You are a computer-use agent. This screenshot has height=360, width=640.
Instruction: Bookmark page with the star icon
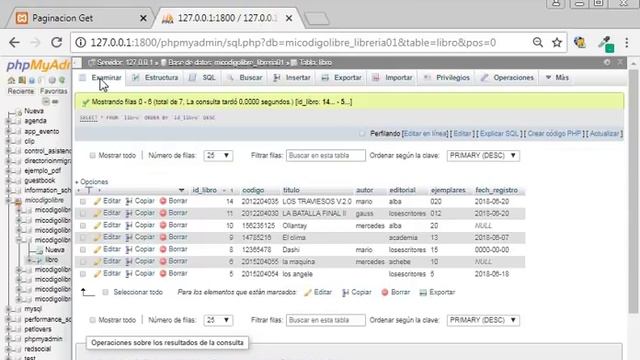click(557, 42)
